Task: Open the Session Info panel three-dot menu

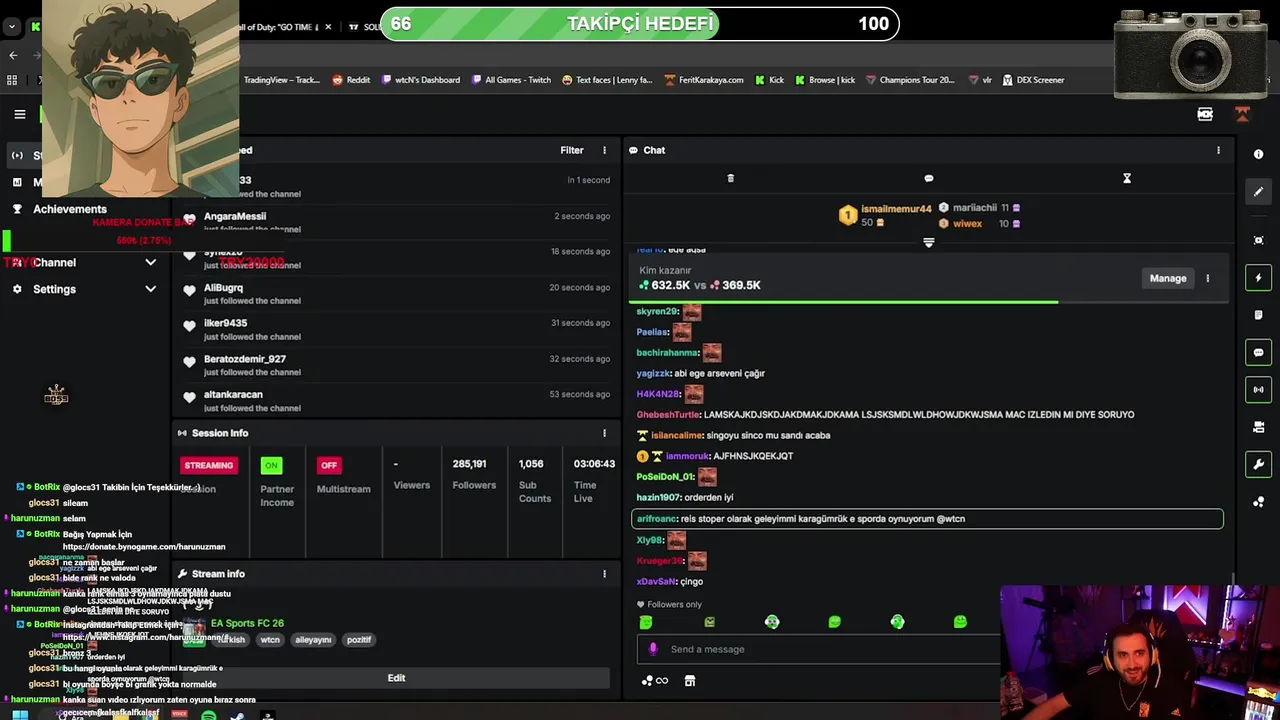Action: click(x=604, y=433)
